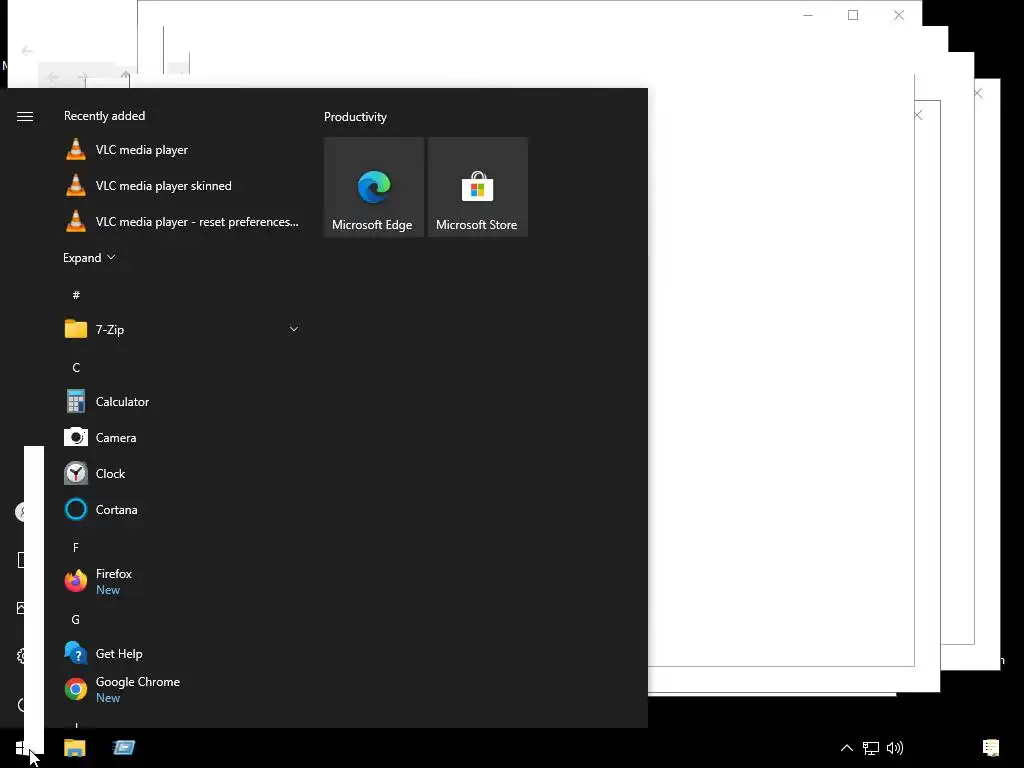Jump to letter index via # header
Screen dimensions: 1024x768
76,295
